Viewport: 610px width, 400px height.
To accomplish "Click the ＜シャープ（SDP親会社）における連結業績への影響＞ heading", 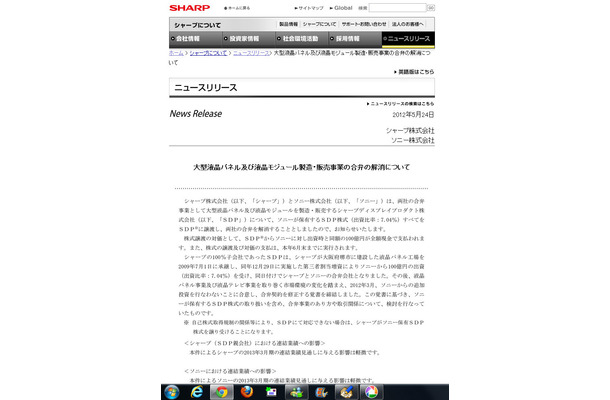I will click(x=254, y=343).
